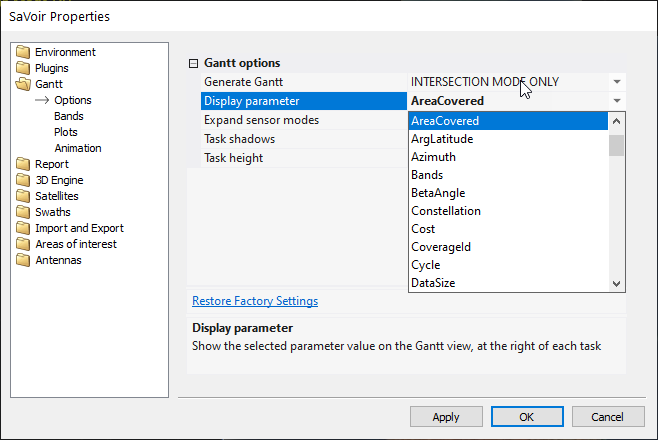
Task: Choose BetaAngle in the parameter list
Action: click(x=438, y=193)
